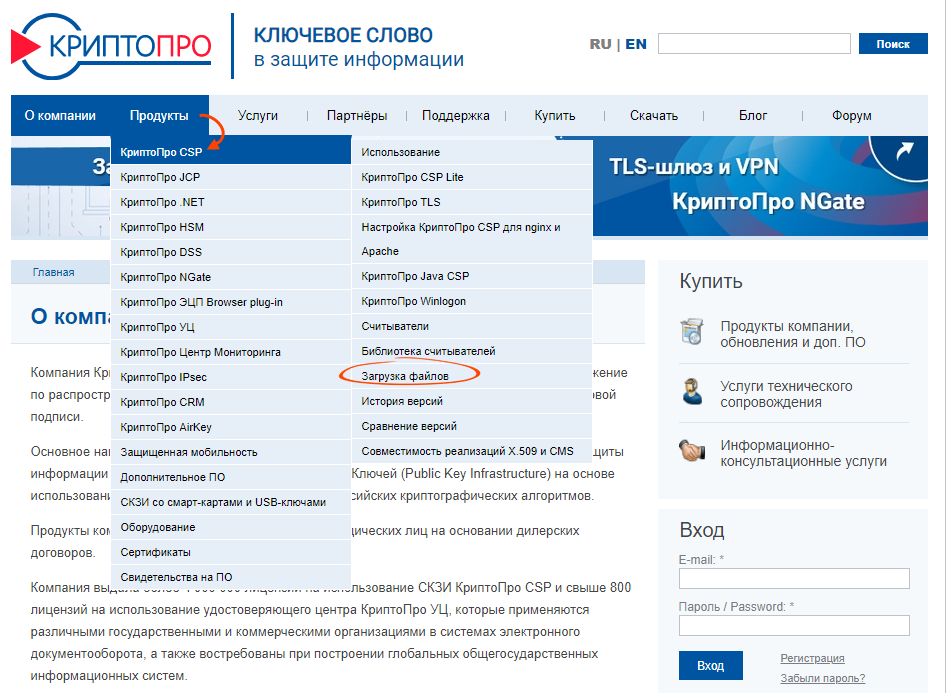Open the Скачать menu
Viewport: 946px width, 693px height.
click(654, 115)
